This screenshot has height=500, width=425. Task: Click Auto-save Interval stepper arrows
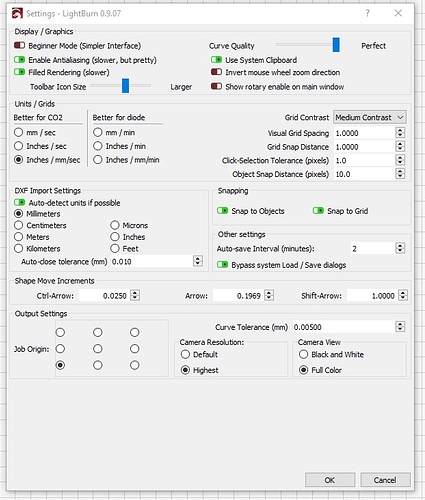(x=400, y=248)
